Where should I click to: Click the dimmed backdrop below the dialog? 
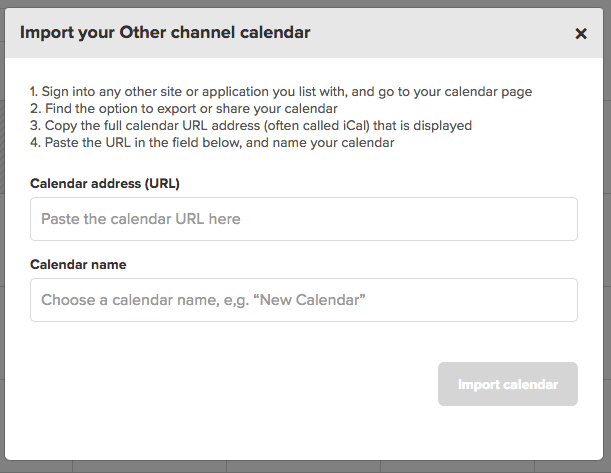[304, 467]
